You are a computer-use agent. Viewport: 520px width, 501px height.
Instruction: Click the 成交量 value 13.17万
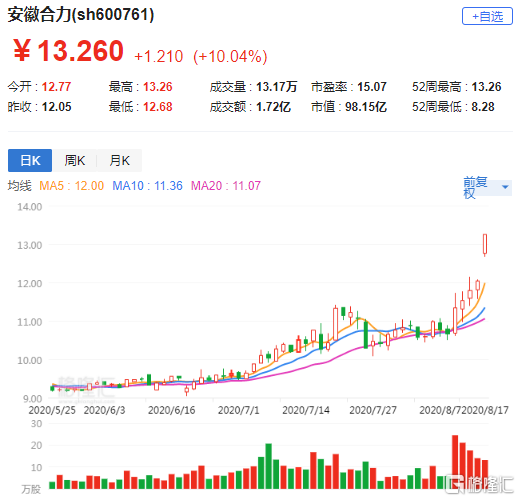point(277,87)
